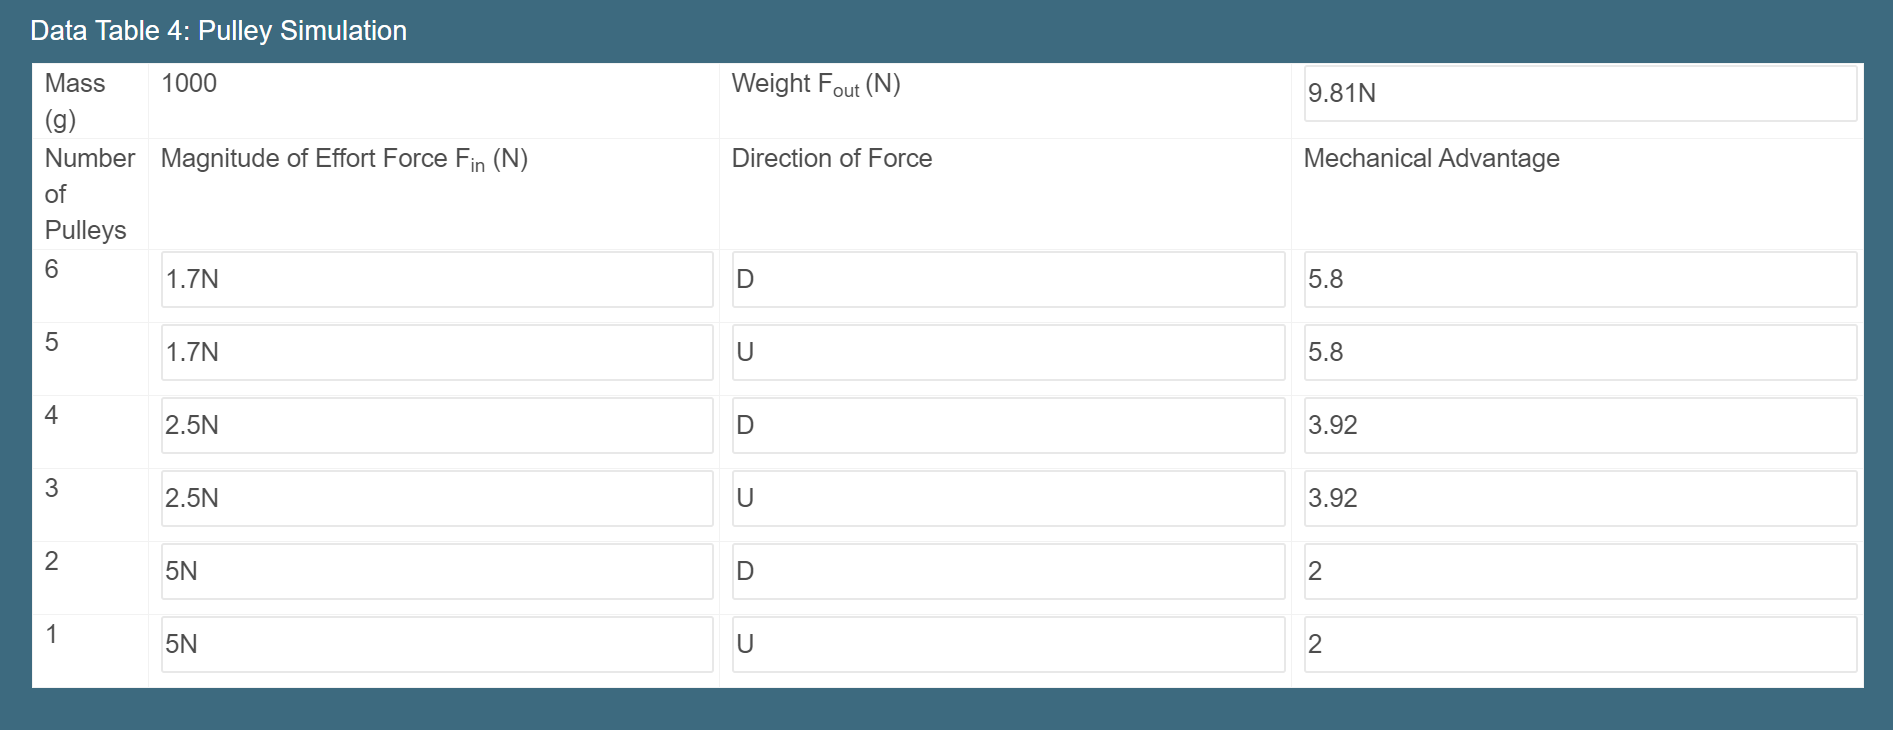Click the Weight Fout input showing 9.81N
Viewport: 1893px width, 730px height.
pyautogui.click(x=1580, y=93)
